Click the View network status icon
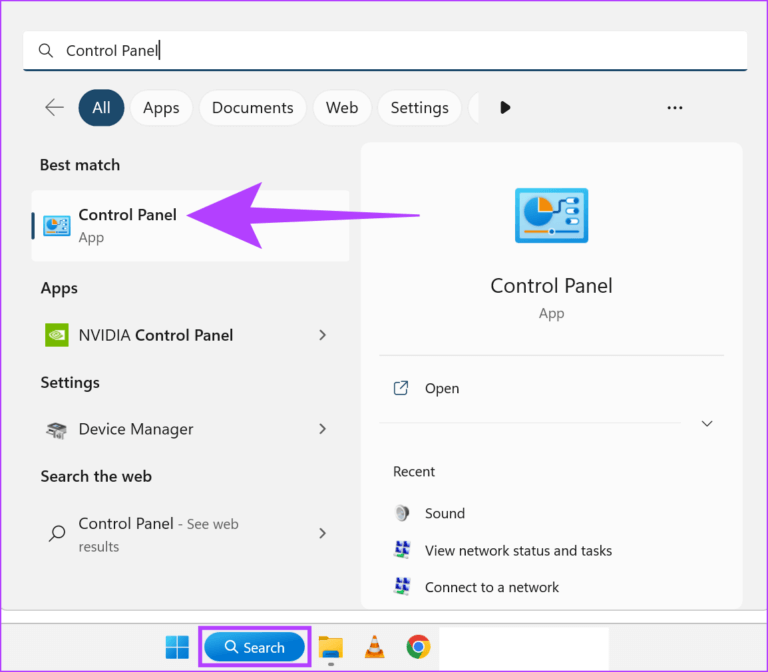Viewport: 768px width, 672px height. [402, 550]
